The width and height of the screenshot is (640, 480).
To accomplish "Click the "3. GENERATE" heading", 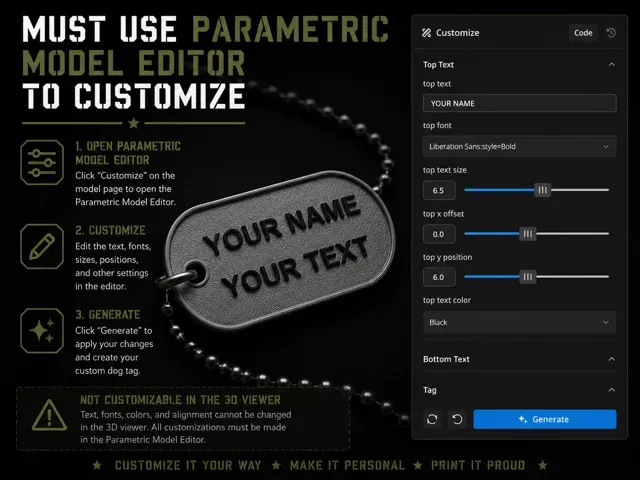I will [108, 315].
